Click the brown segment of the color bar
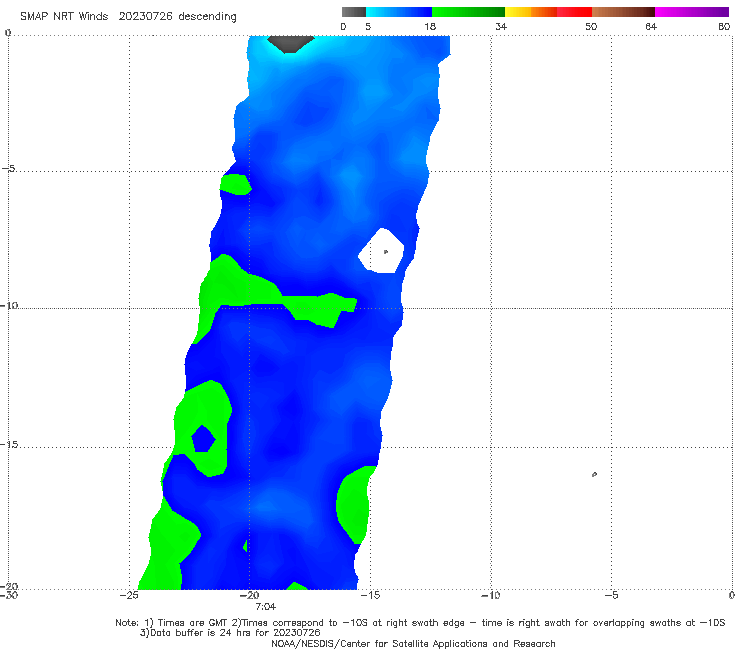Image resolution: width=740 pixels, height=650 pixels. 623,12
